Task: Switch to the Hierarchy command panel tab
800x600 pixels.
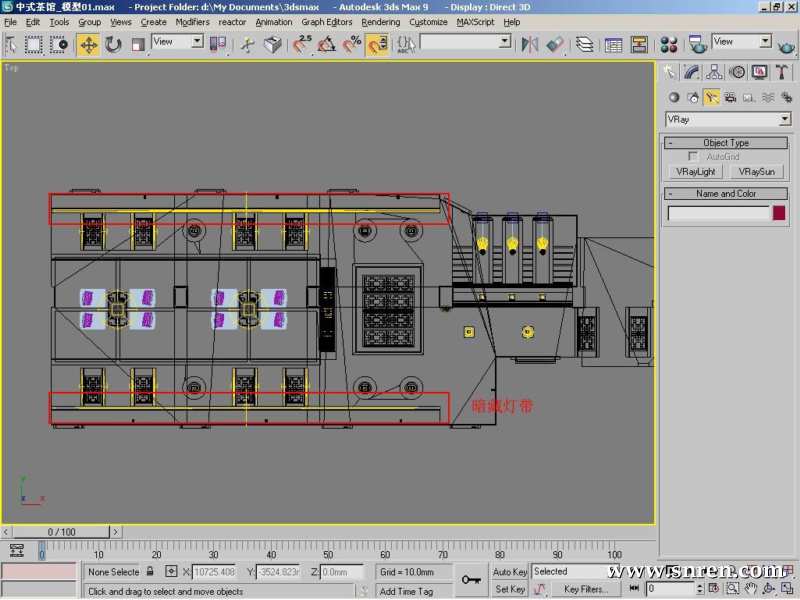Action: pyautogui.click(x=714, y=72)
